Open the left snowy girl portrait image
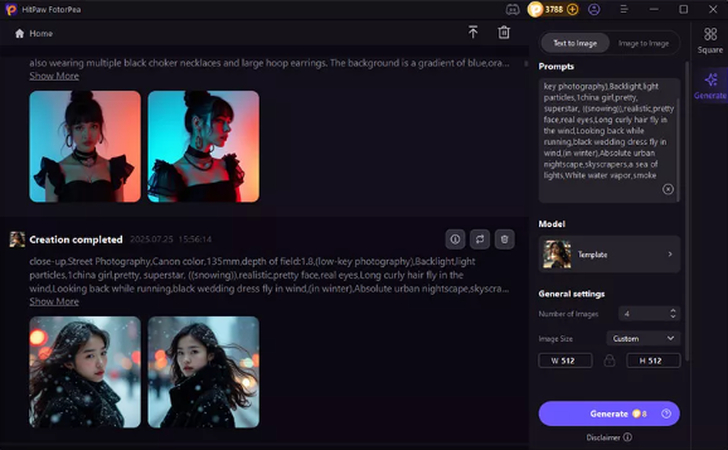728x450 pixels. [x=85, y=372]
